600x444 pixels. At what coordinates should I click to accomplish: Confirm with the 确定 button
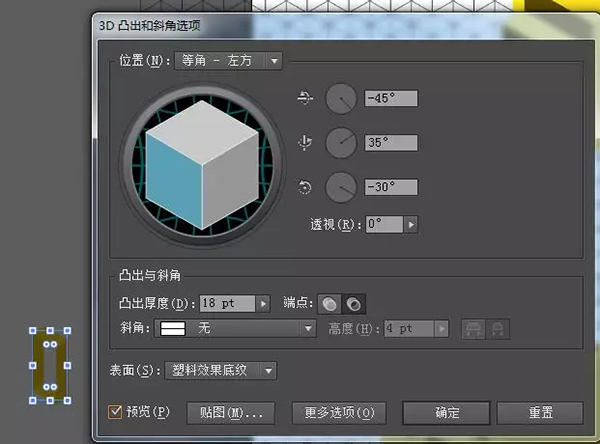coord(446,413)
